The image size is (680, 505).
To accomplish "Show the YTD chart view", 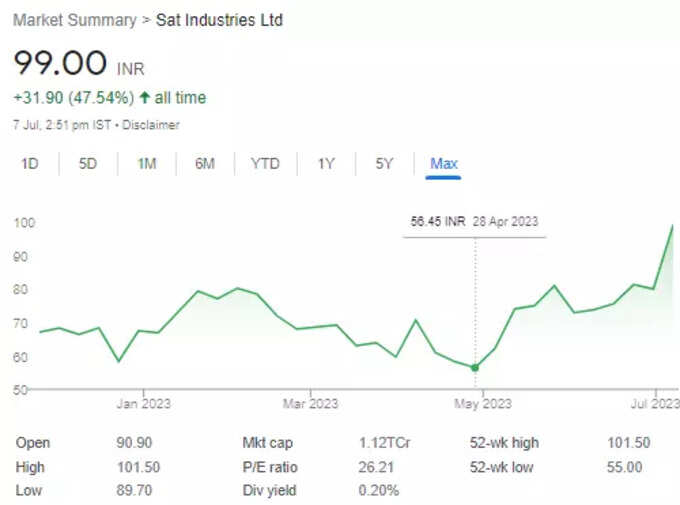I will point(265,164).
